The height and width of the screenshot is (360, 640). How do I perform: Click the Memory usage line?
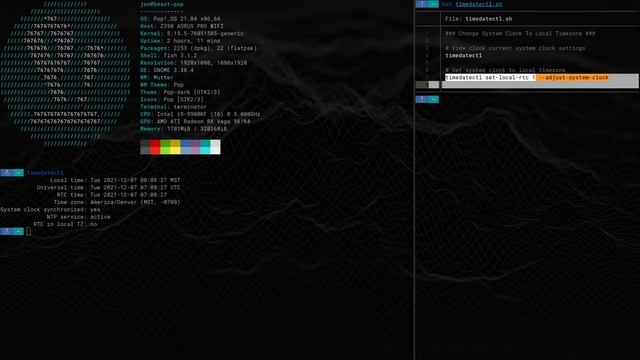184,129
